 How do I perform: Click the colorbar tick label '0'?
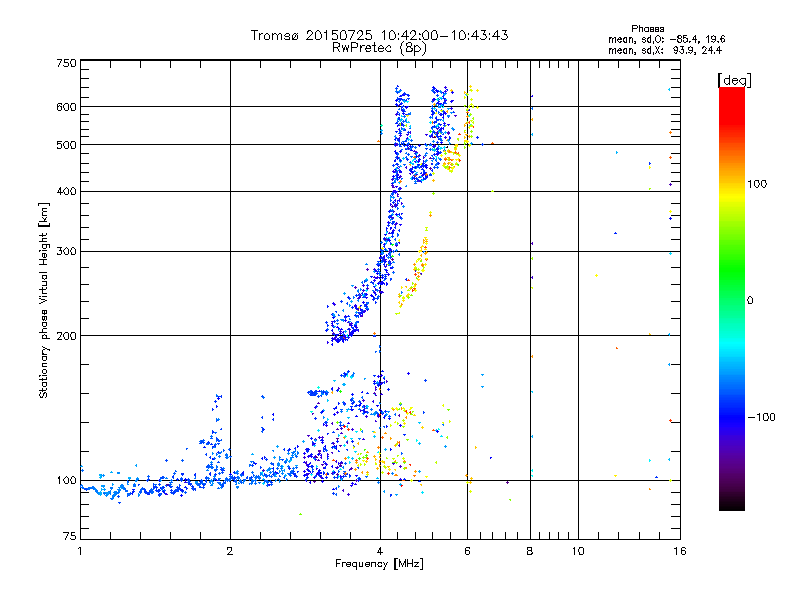tap(749, 301)
